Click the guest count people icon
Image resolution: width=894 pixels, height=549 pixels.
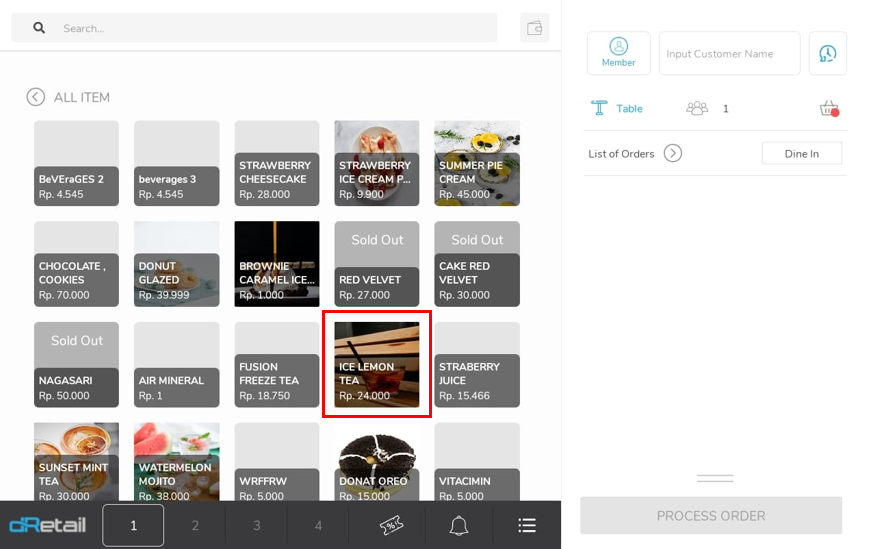coord(697,108)
